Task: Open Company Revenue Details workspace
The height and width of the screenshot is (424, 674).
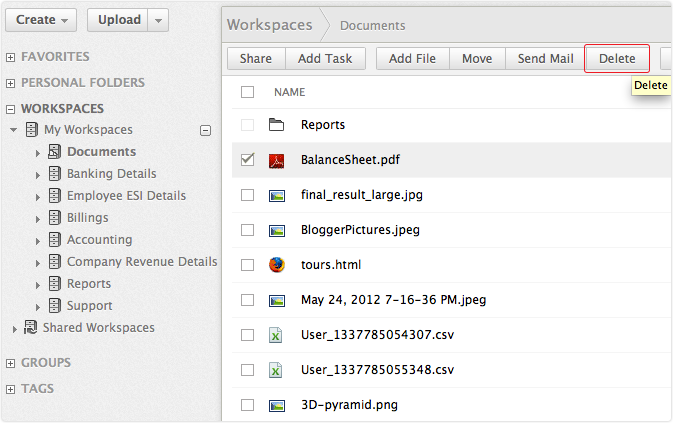Action: coord(142,261)
